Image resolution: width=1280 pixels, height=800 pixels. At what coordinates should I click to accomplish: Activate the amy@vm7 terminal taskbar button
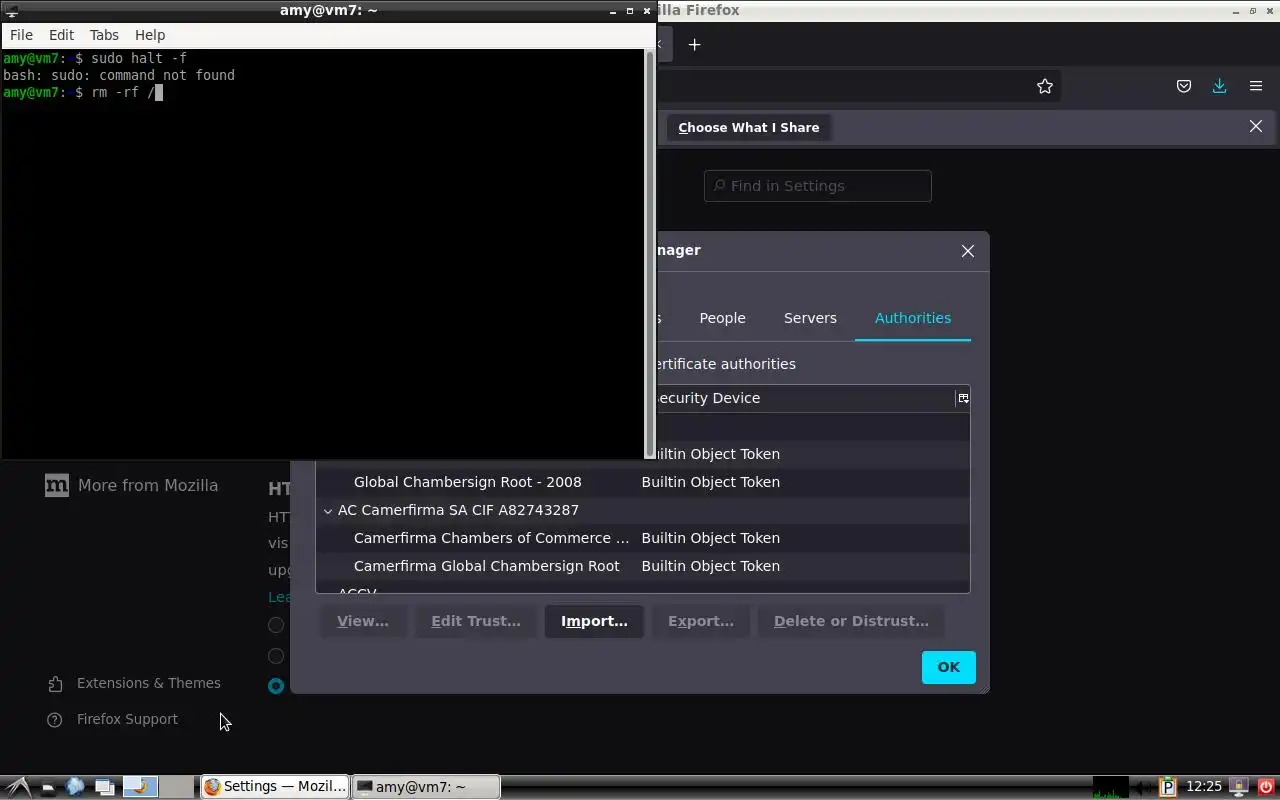(426, 787)
